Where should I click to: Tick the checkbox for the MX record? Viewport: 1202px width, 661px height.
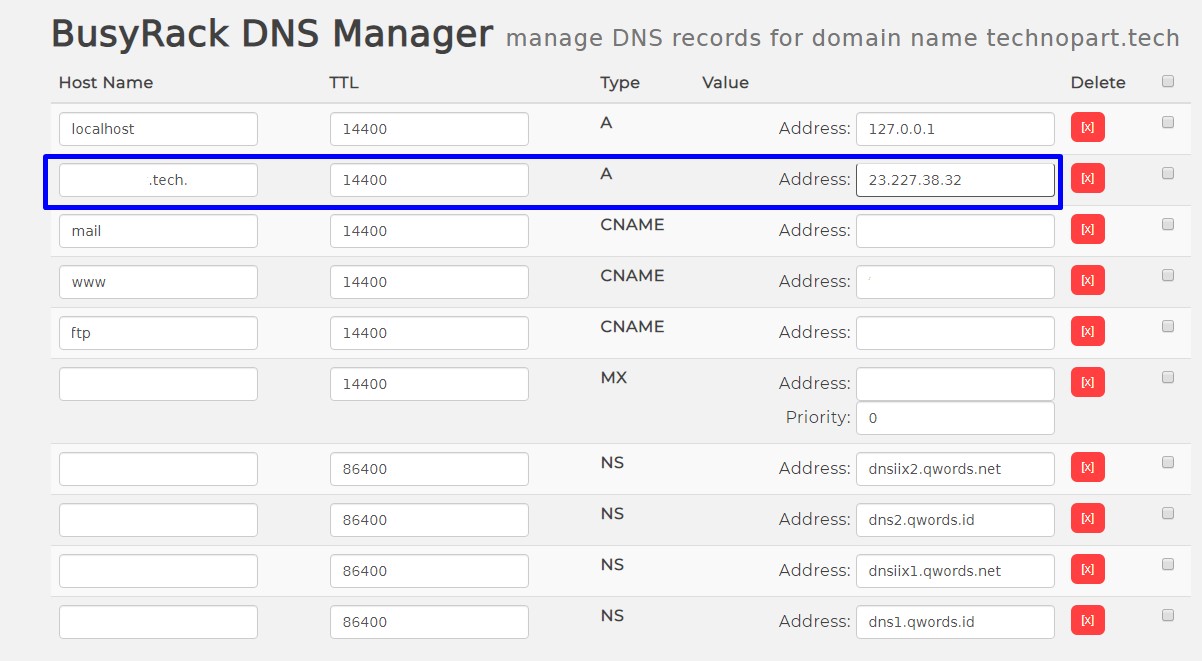1167,377
